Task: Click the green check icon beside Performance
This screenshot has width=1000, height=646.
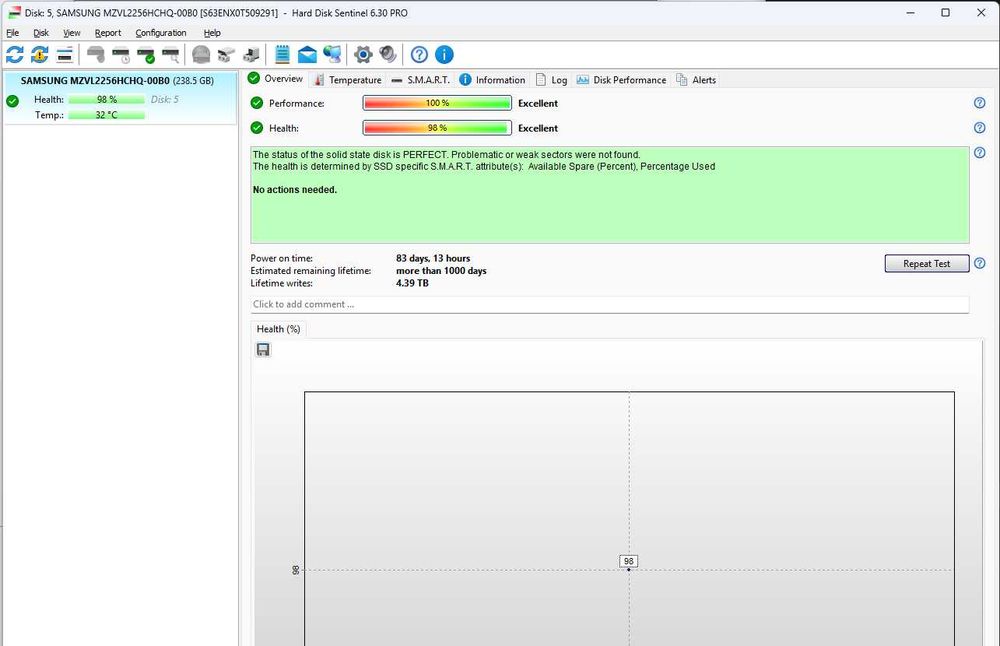Action: [256, 103]
